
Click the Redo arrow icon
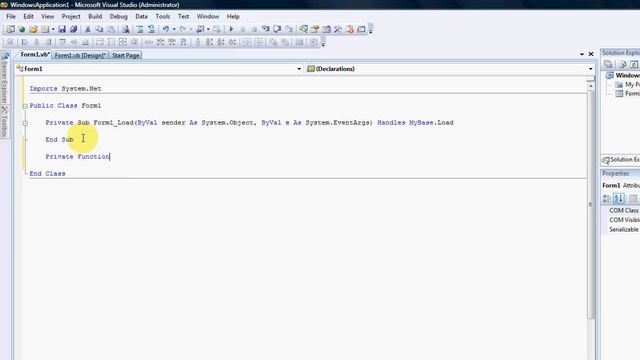click(x=182, y=29)
